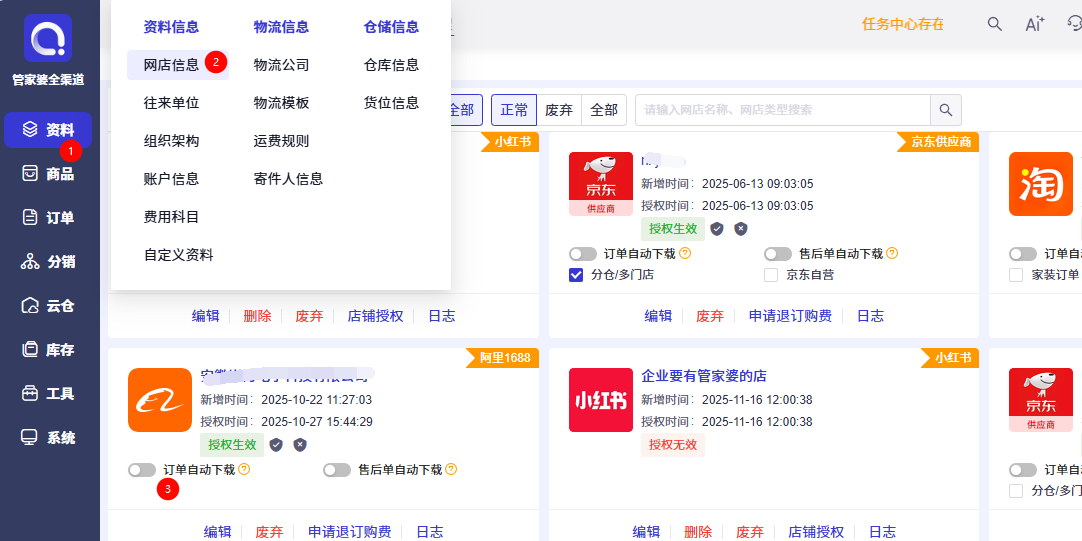Image resolution: width=1082 pixels, height=541 pixels.
Task: Open the 分销 sidebar section
Action: click(48, 262)
